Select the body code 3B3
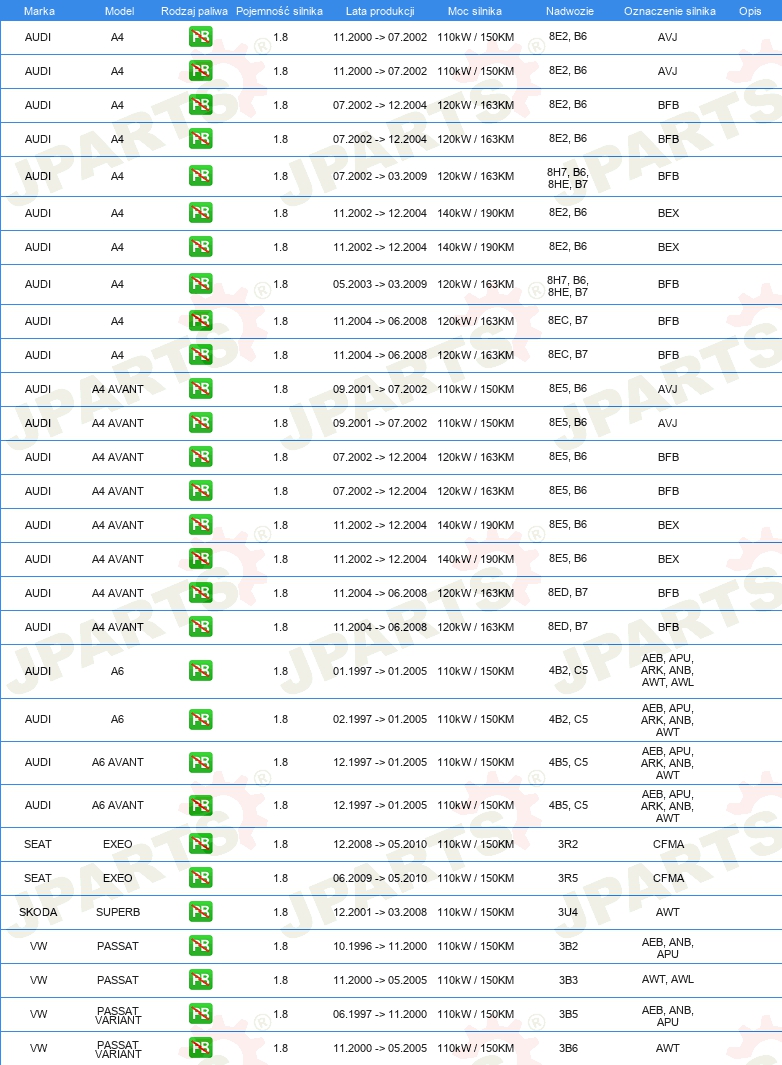782x1065 pixels. 568,980
